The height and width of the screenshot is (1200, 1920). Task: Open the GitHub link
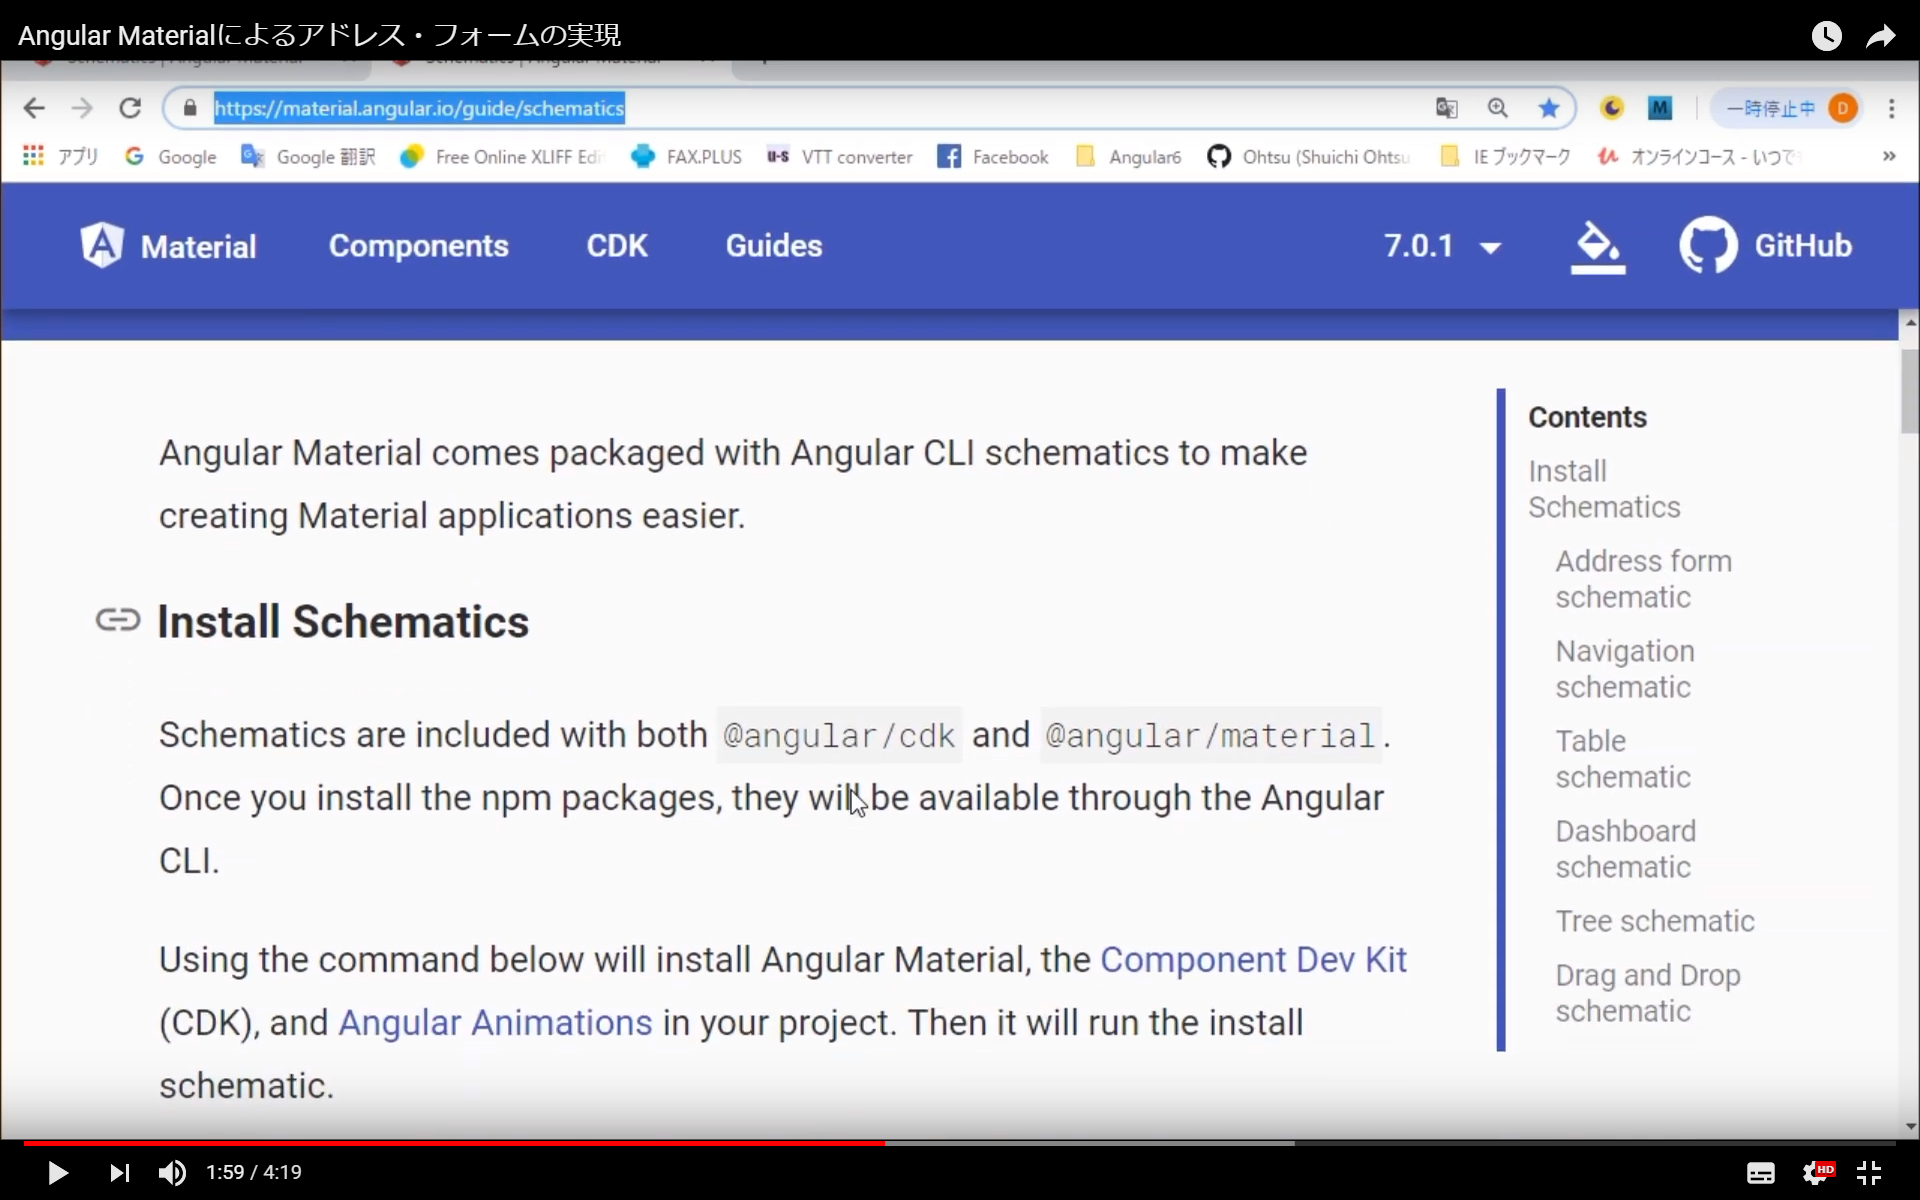1766,246
